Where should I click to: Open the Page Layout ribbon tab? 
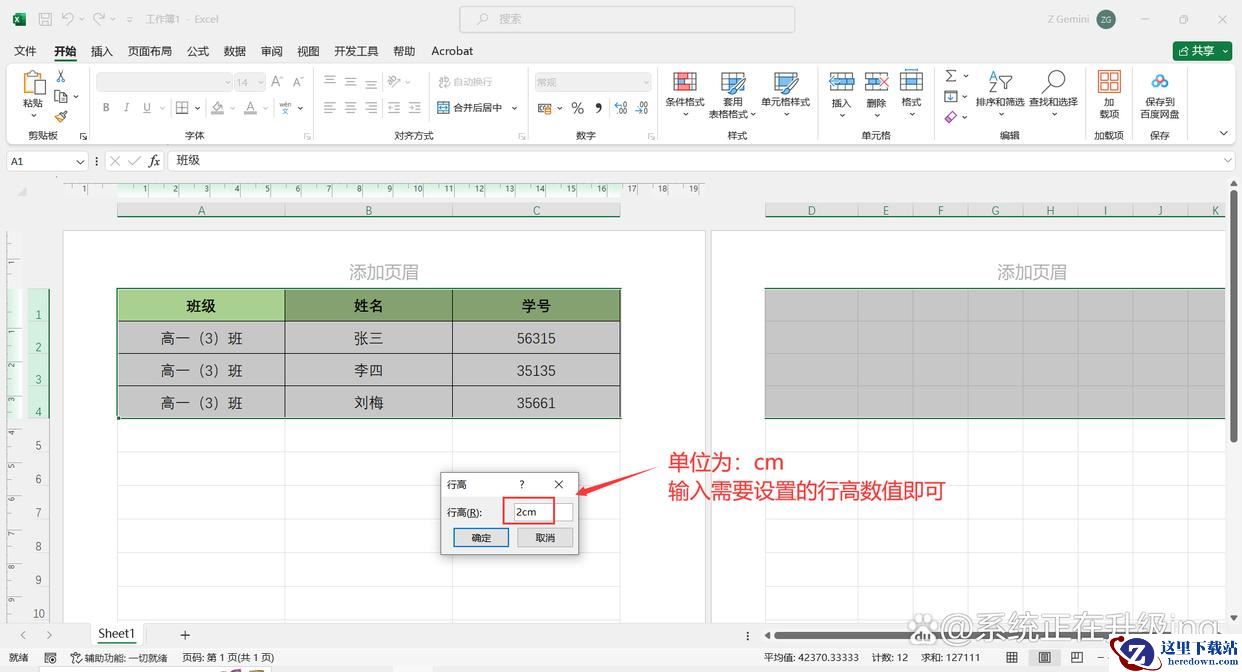(150, 51)
